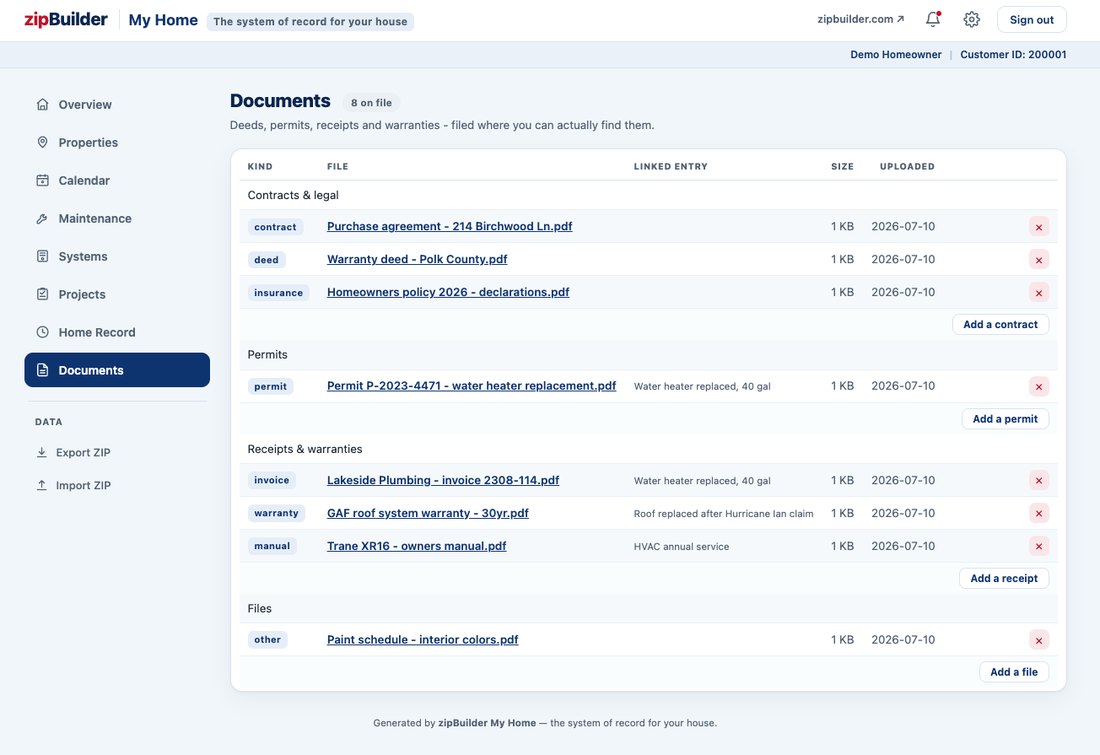
Task: Delete the Purchase agreement document
Action: (x=1039, y=227)
